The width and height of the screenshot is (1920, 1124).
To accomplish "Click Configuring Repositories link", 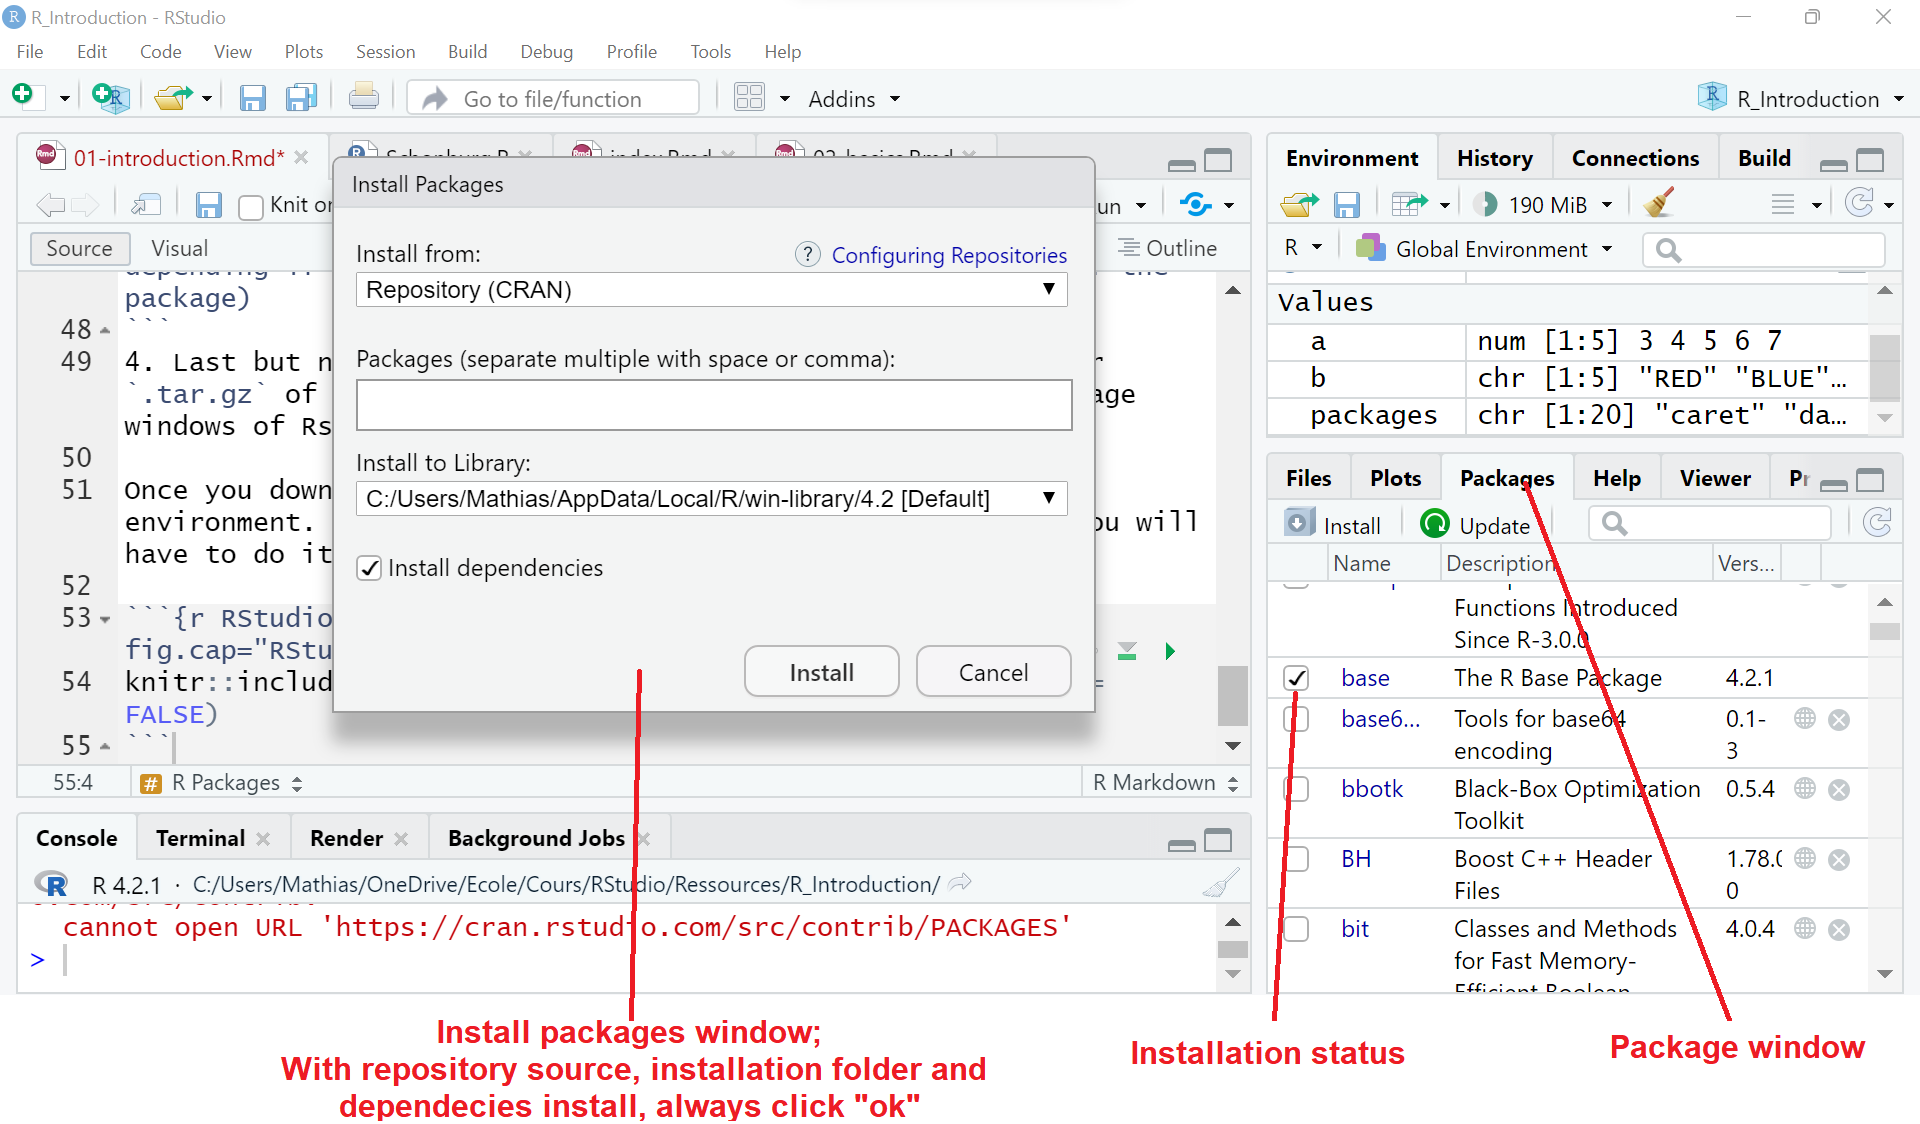I will coord(949,256).
